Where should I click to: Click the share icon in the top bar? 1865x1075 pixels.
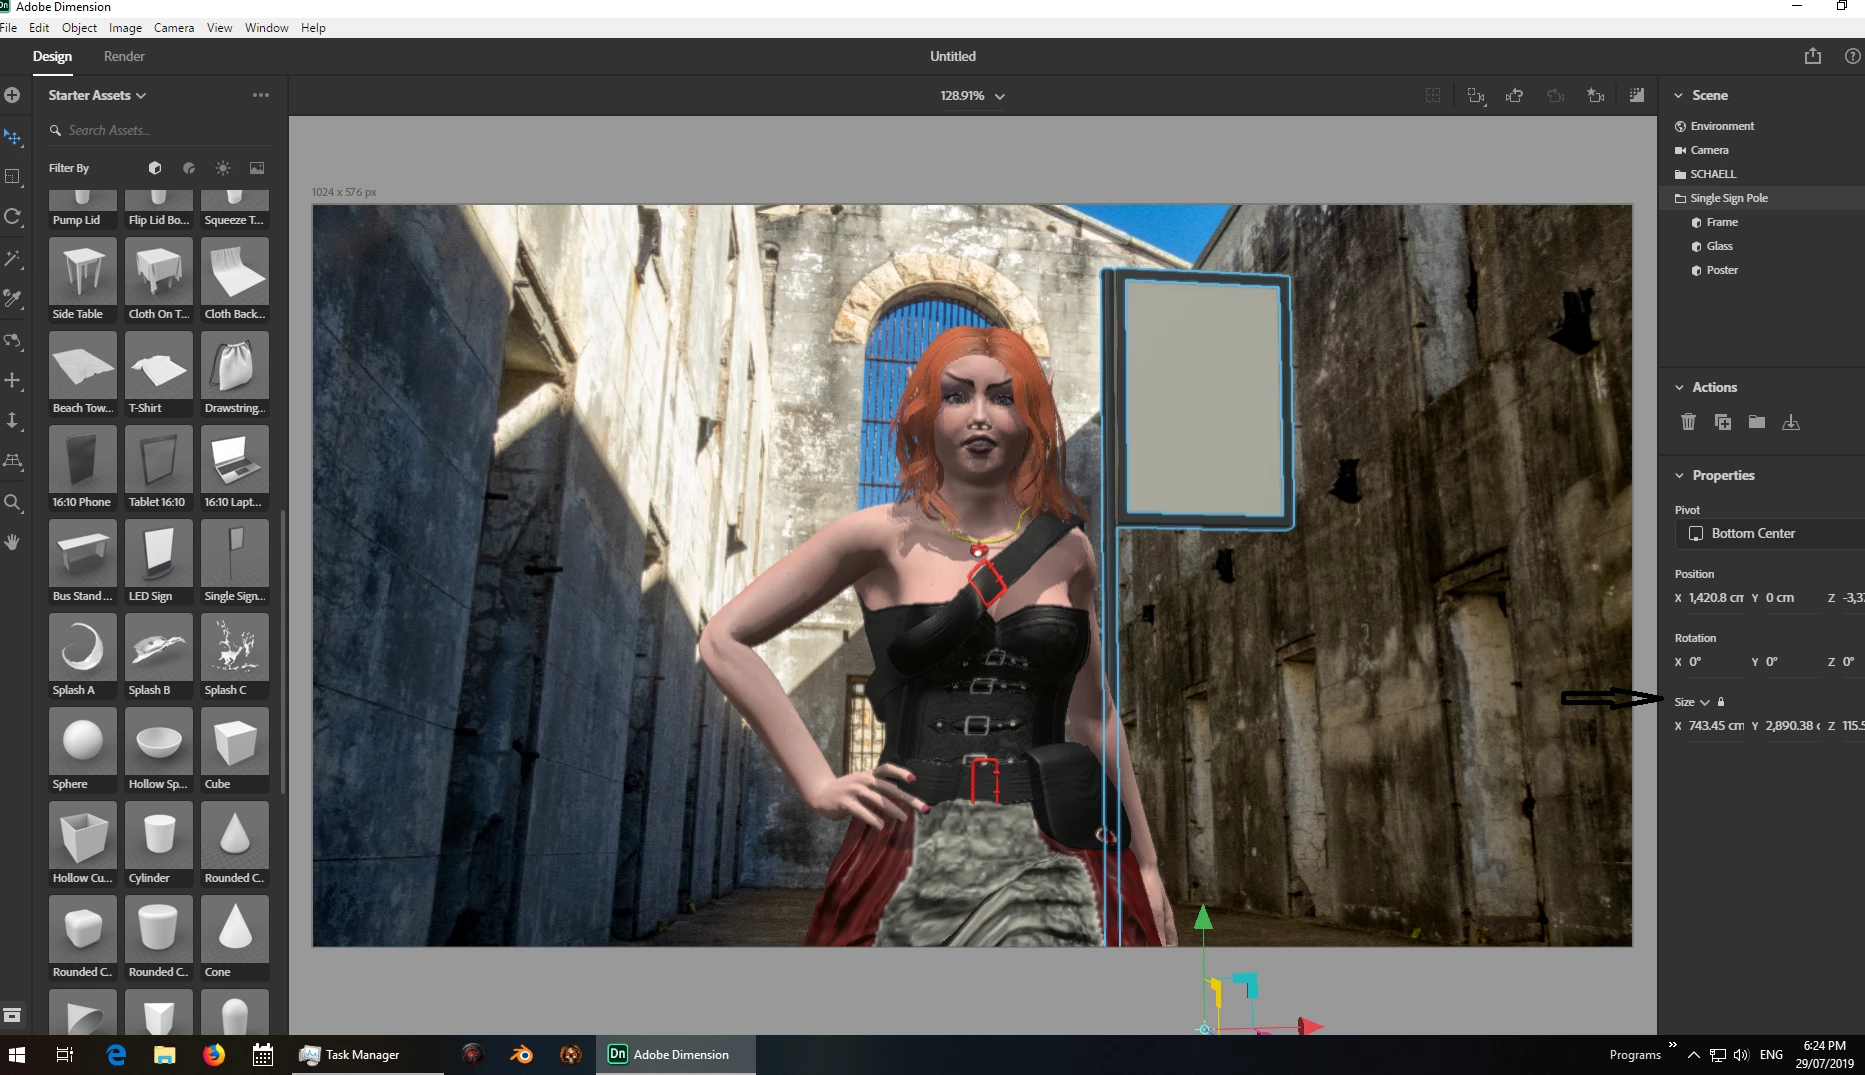pyautogui.click(x=1813, y=56)
